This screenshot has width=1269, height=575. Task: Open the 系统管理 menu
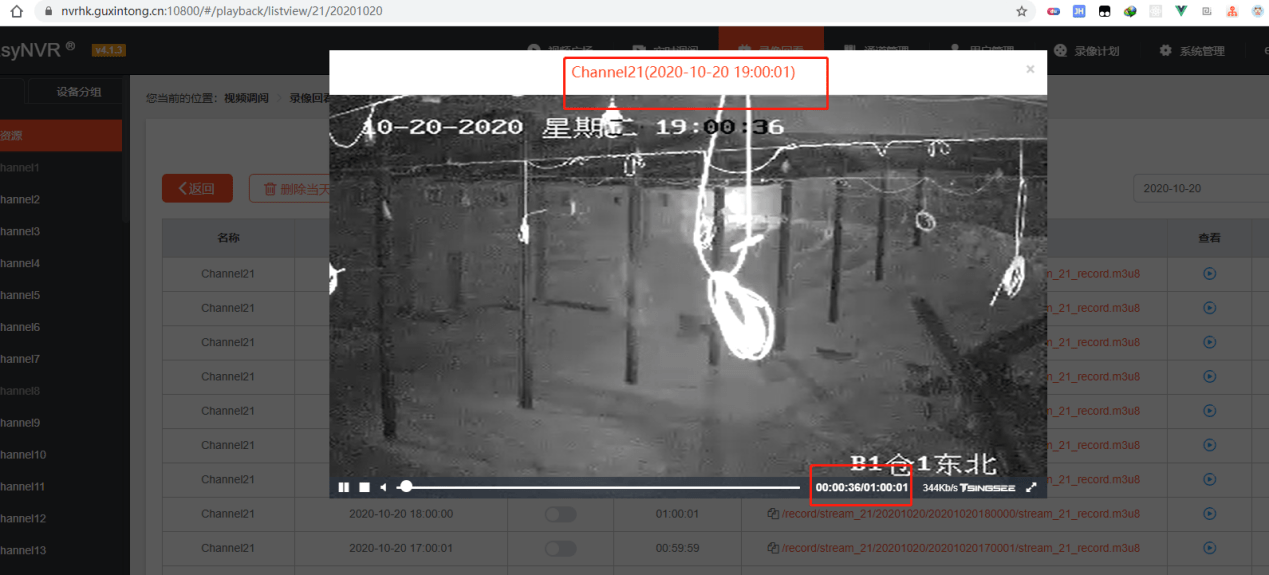(x=1192, y=51)
